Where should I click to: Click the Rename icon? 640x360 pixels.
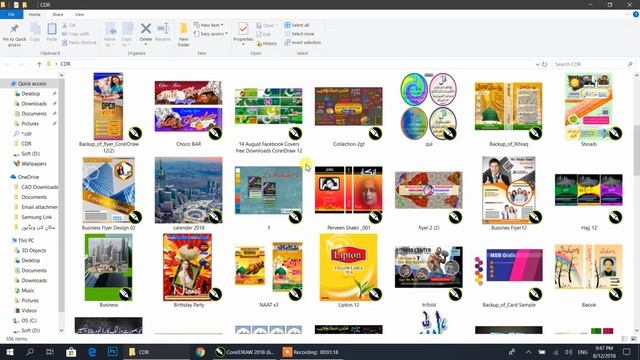[x=163, y=29]
